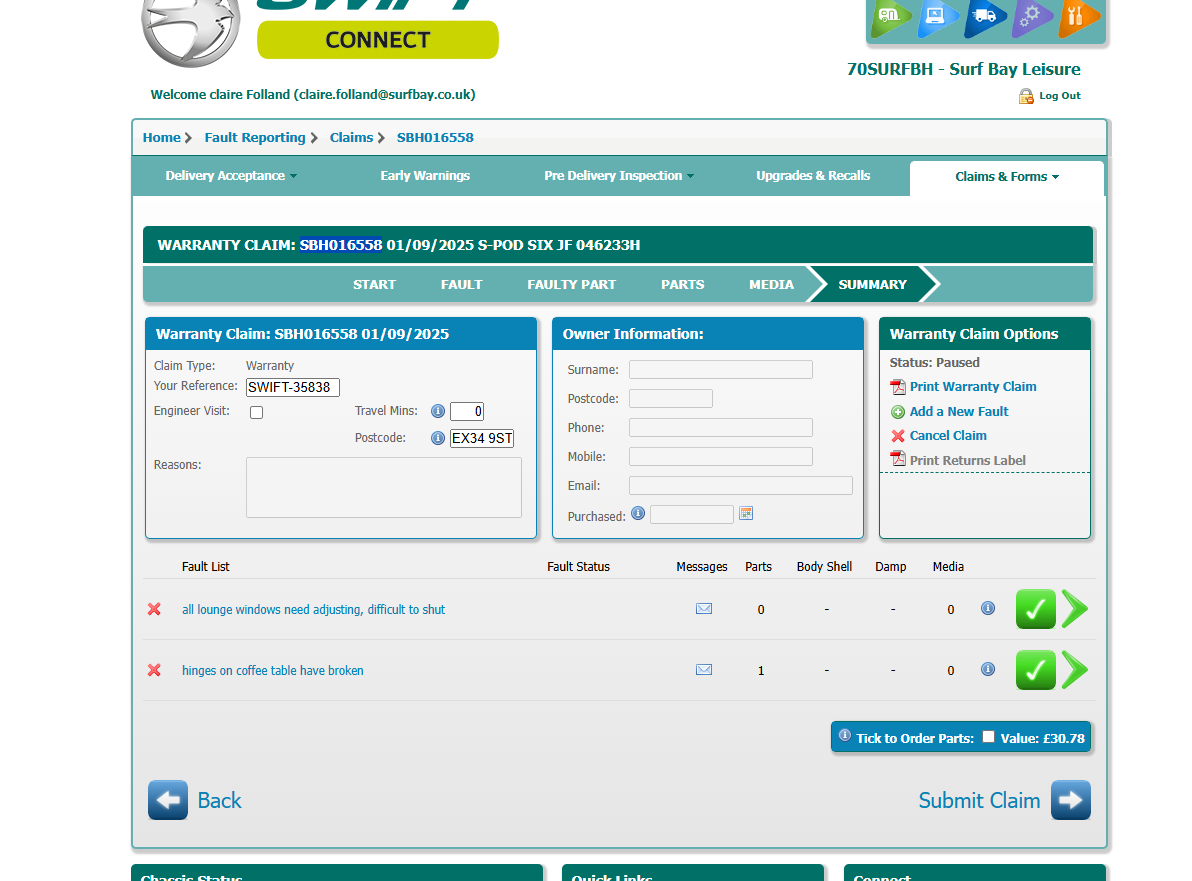Click the Claims breadcrumb link
The width and height of the screenshot is (1192, 881).
[351, 138]
